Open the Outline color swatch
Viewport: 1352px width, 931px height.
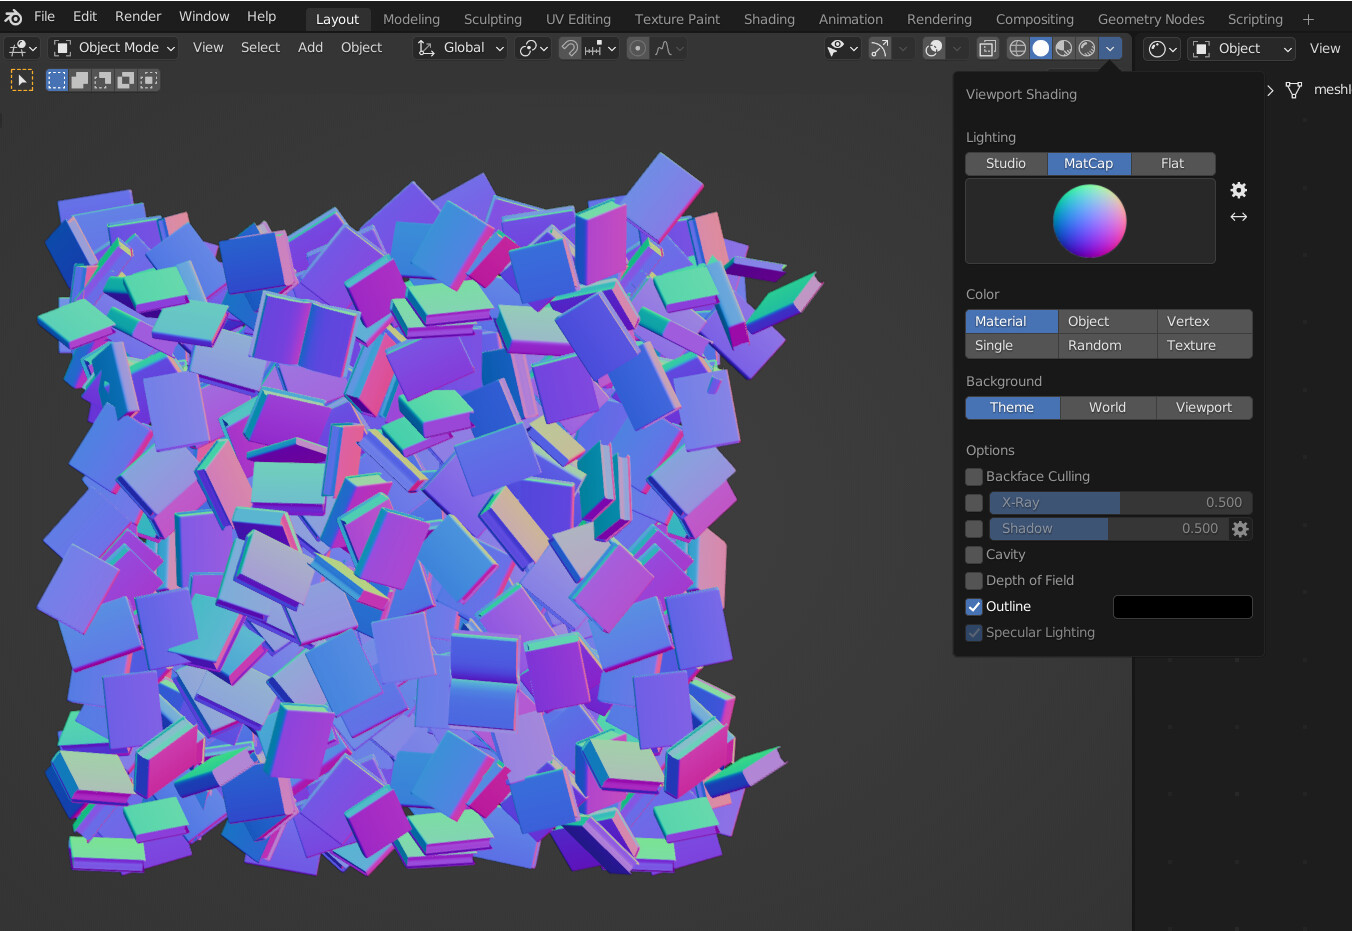(1182, 607)
